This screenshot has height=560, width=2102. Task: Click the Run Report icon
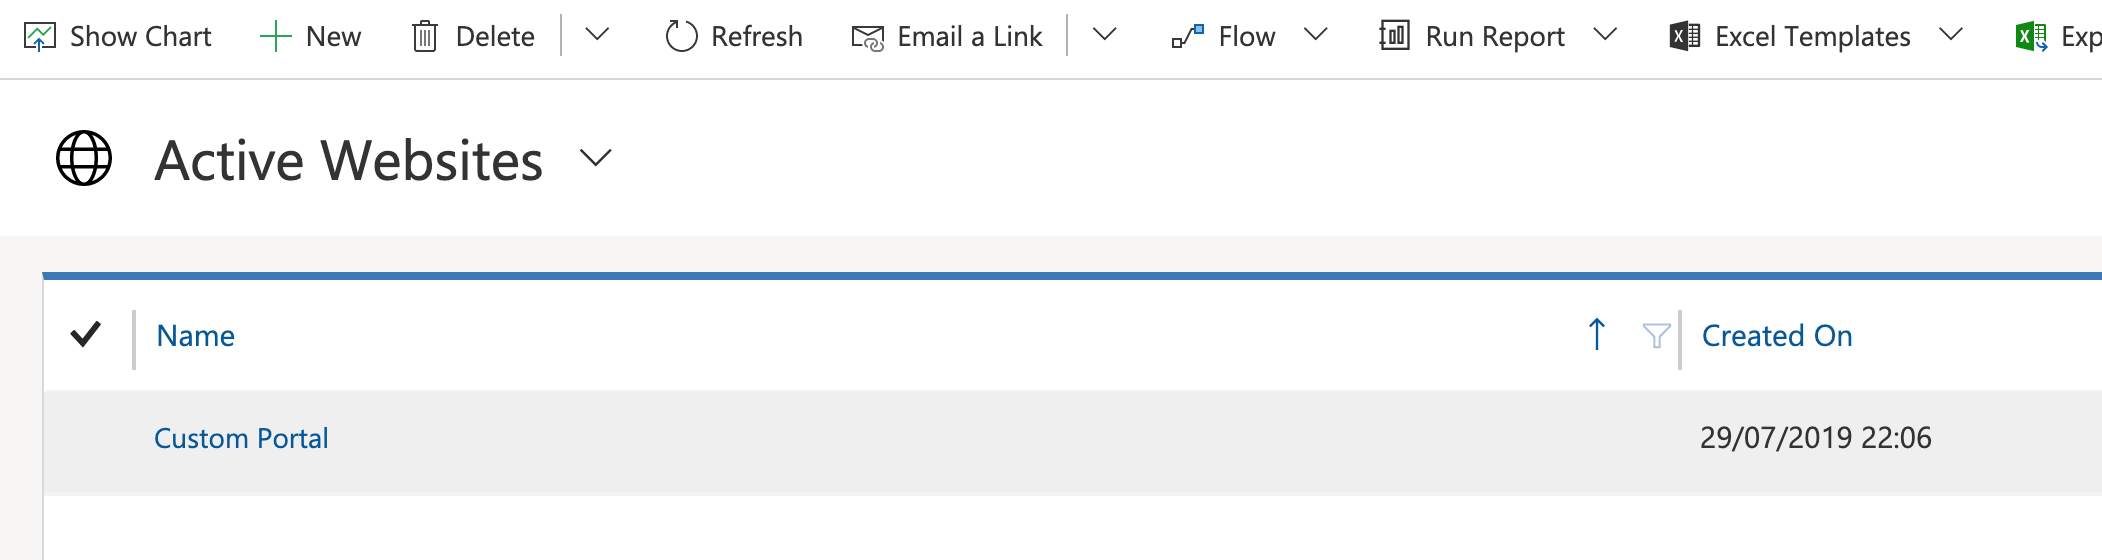point(1394,36)
